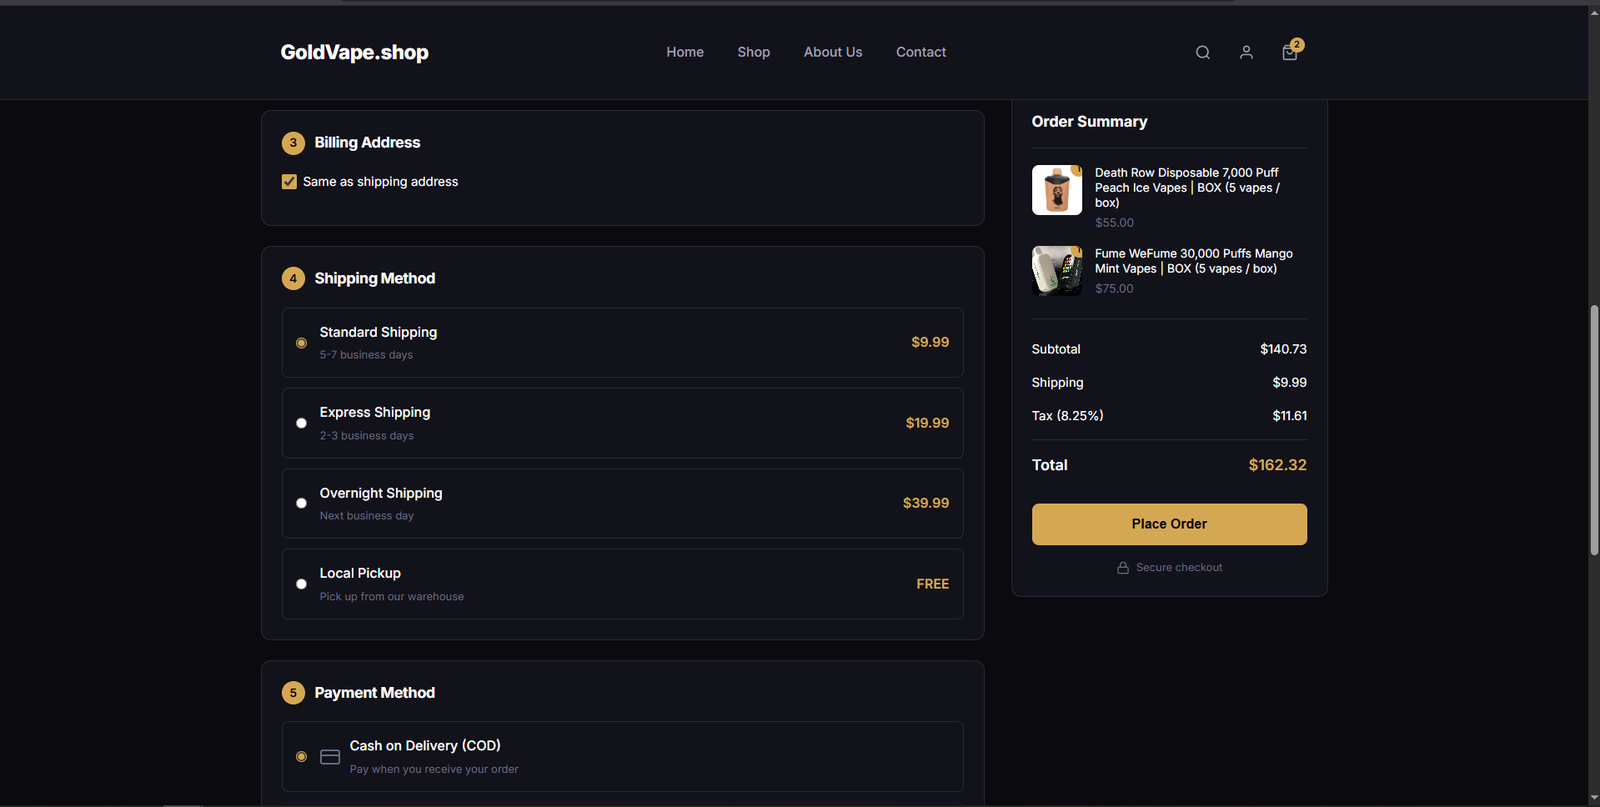Click the lock icon next to Secure checkout
This screenshot has height=807, width=1600.
[1123, 568]
